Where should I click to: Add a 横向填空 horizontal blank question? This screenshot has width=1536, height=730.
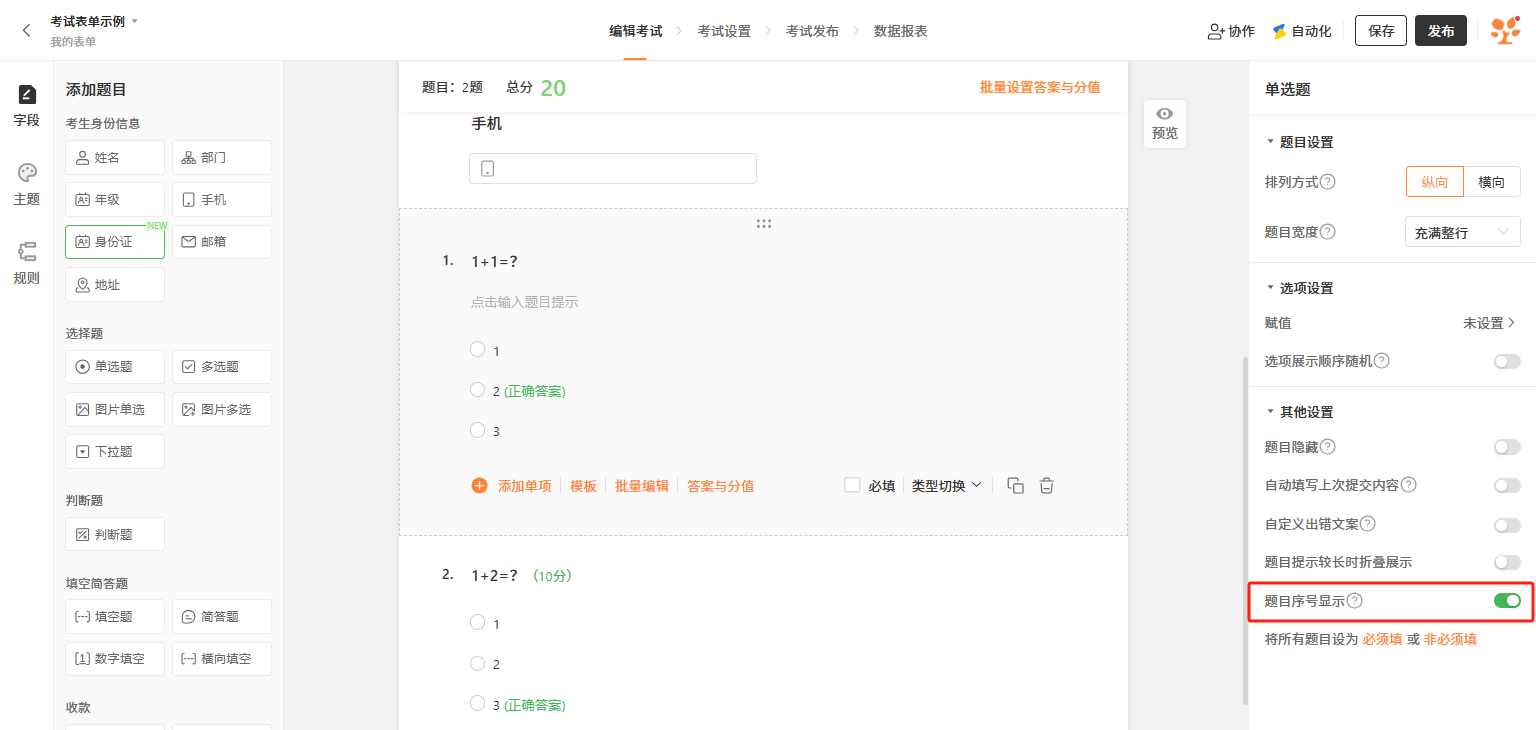coord(222,659)
